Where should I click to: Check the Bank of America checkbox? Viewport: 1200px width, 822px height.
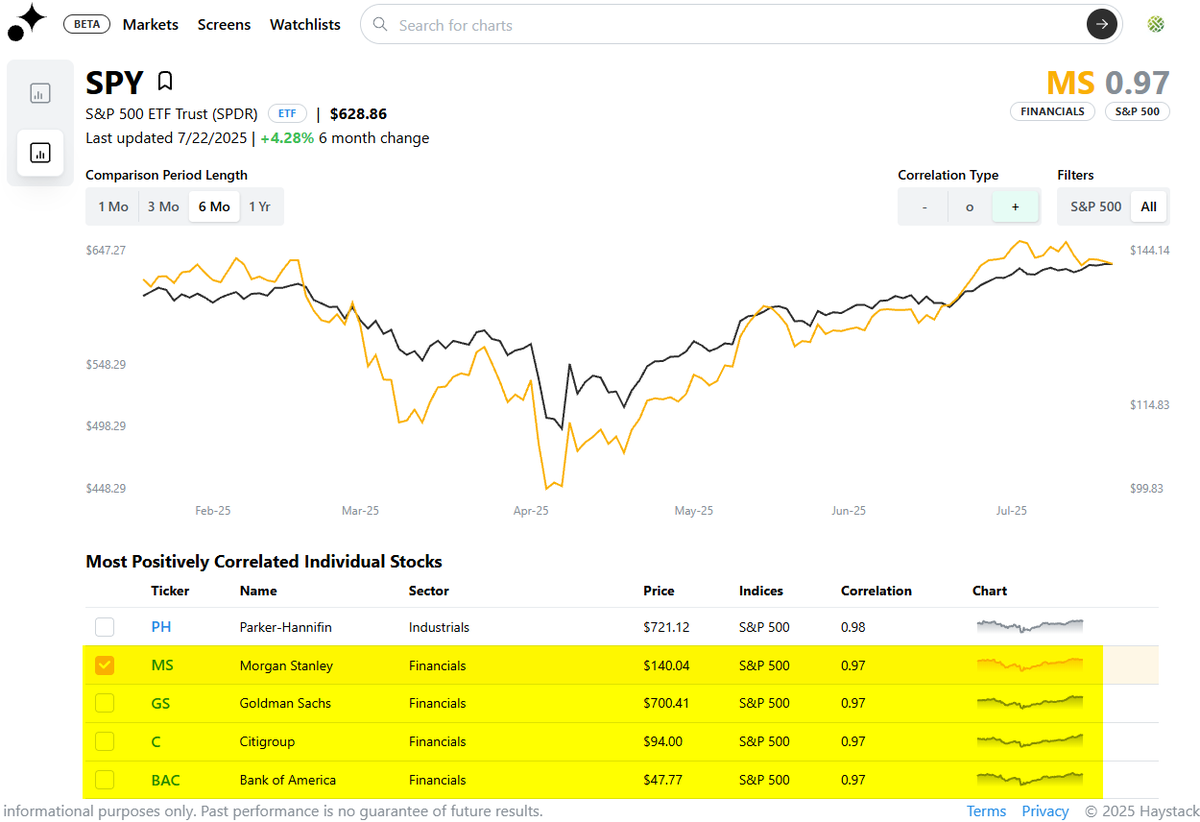pos(105,779)
